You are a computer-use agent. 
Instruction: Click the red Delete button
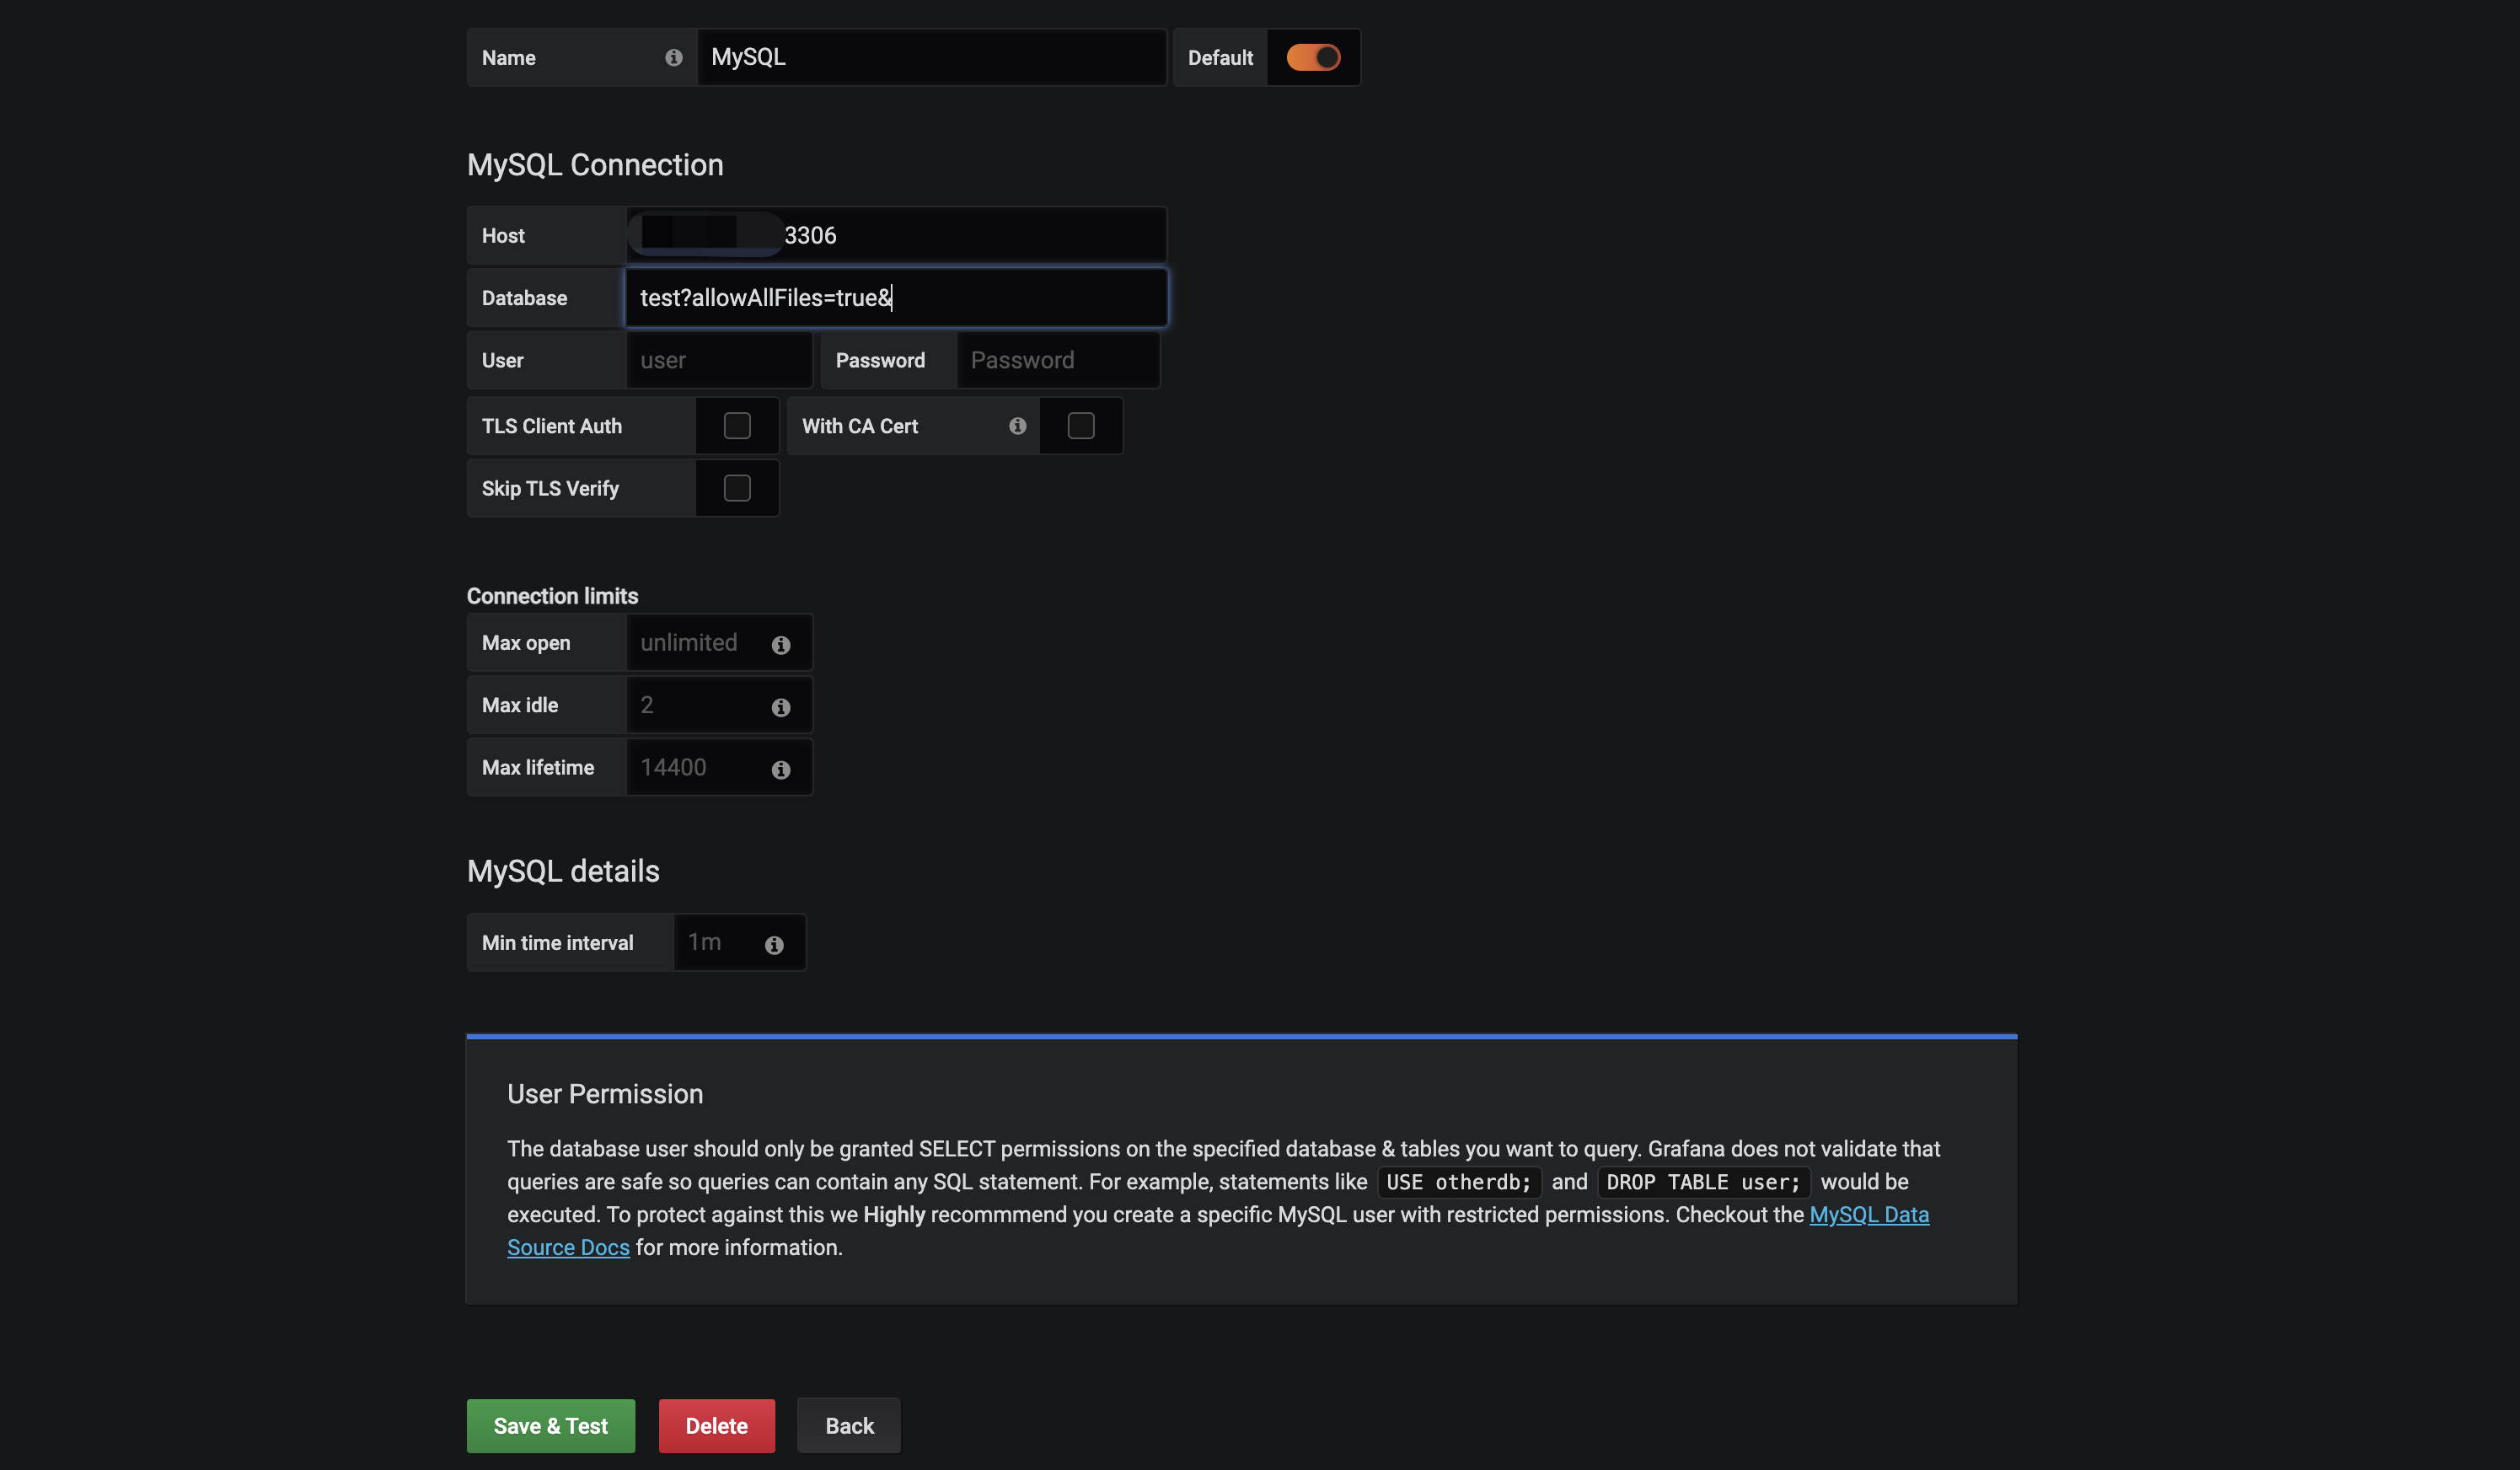pyautogui.click(x=716, y=1425)
